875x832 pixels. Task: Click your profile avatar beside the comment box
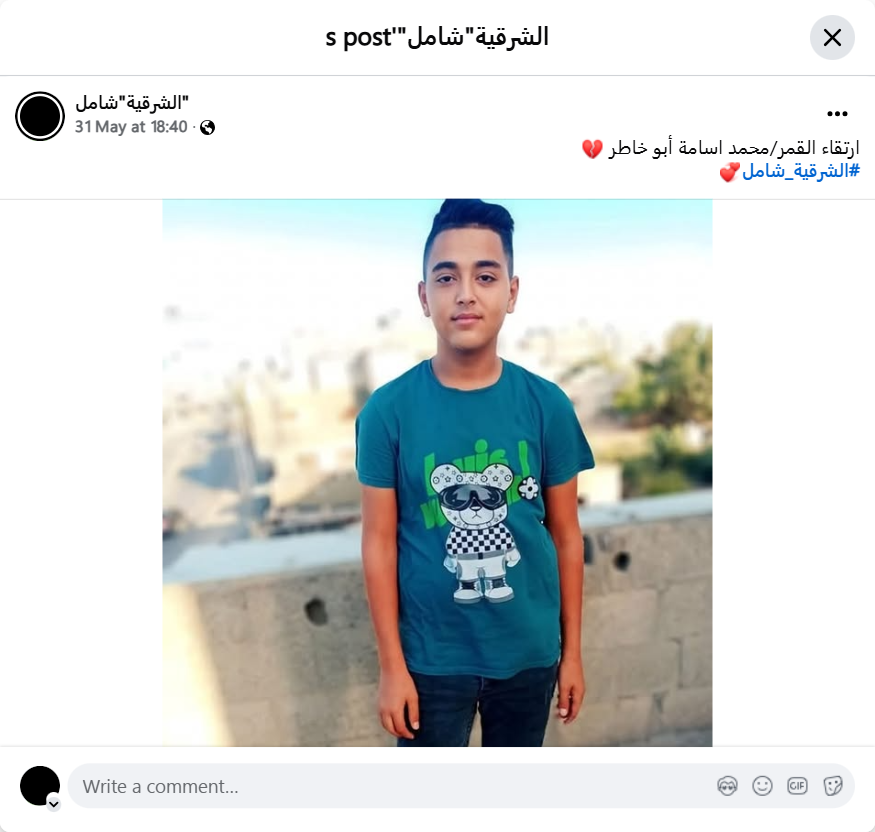[40, 786]
